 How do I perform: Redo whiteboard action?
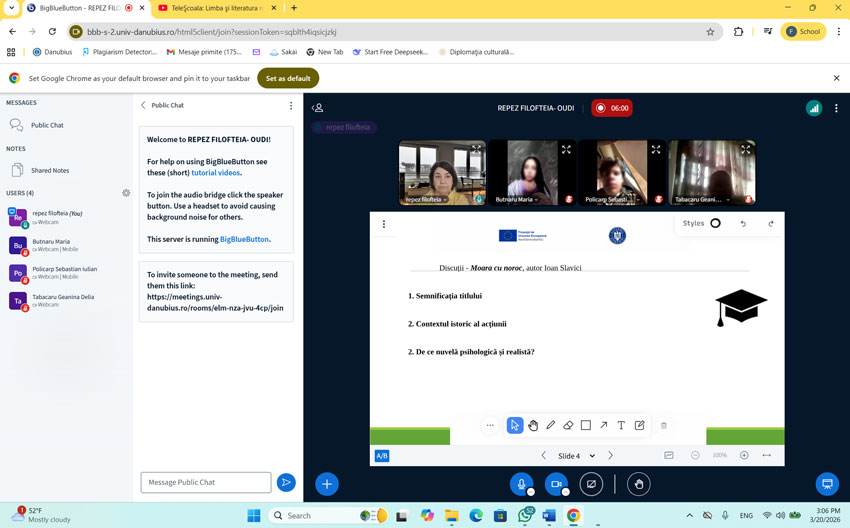771,223
